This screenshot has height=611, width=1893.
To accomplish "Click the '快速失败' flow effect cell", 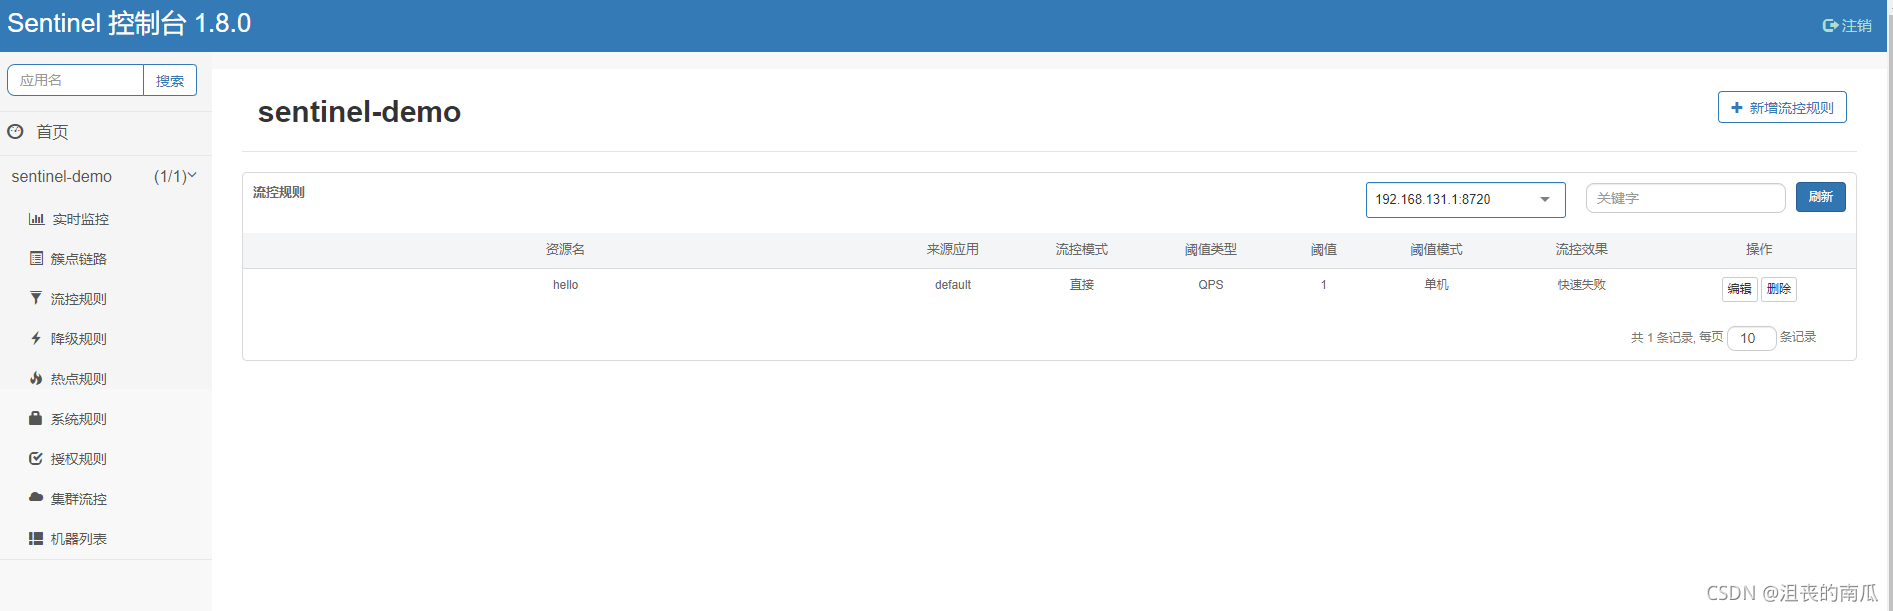I will 1581,285.
